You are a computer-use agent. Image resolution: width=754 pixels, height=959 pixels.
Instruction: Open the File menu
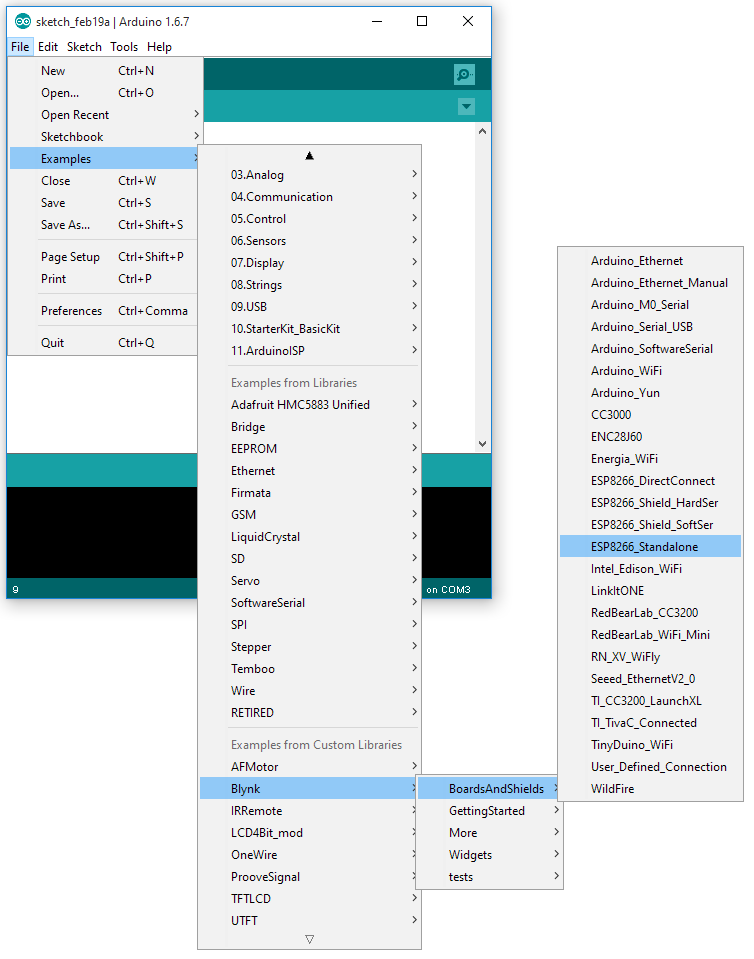coord(20,46)
